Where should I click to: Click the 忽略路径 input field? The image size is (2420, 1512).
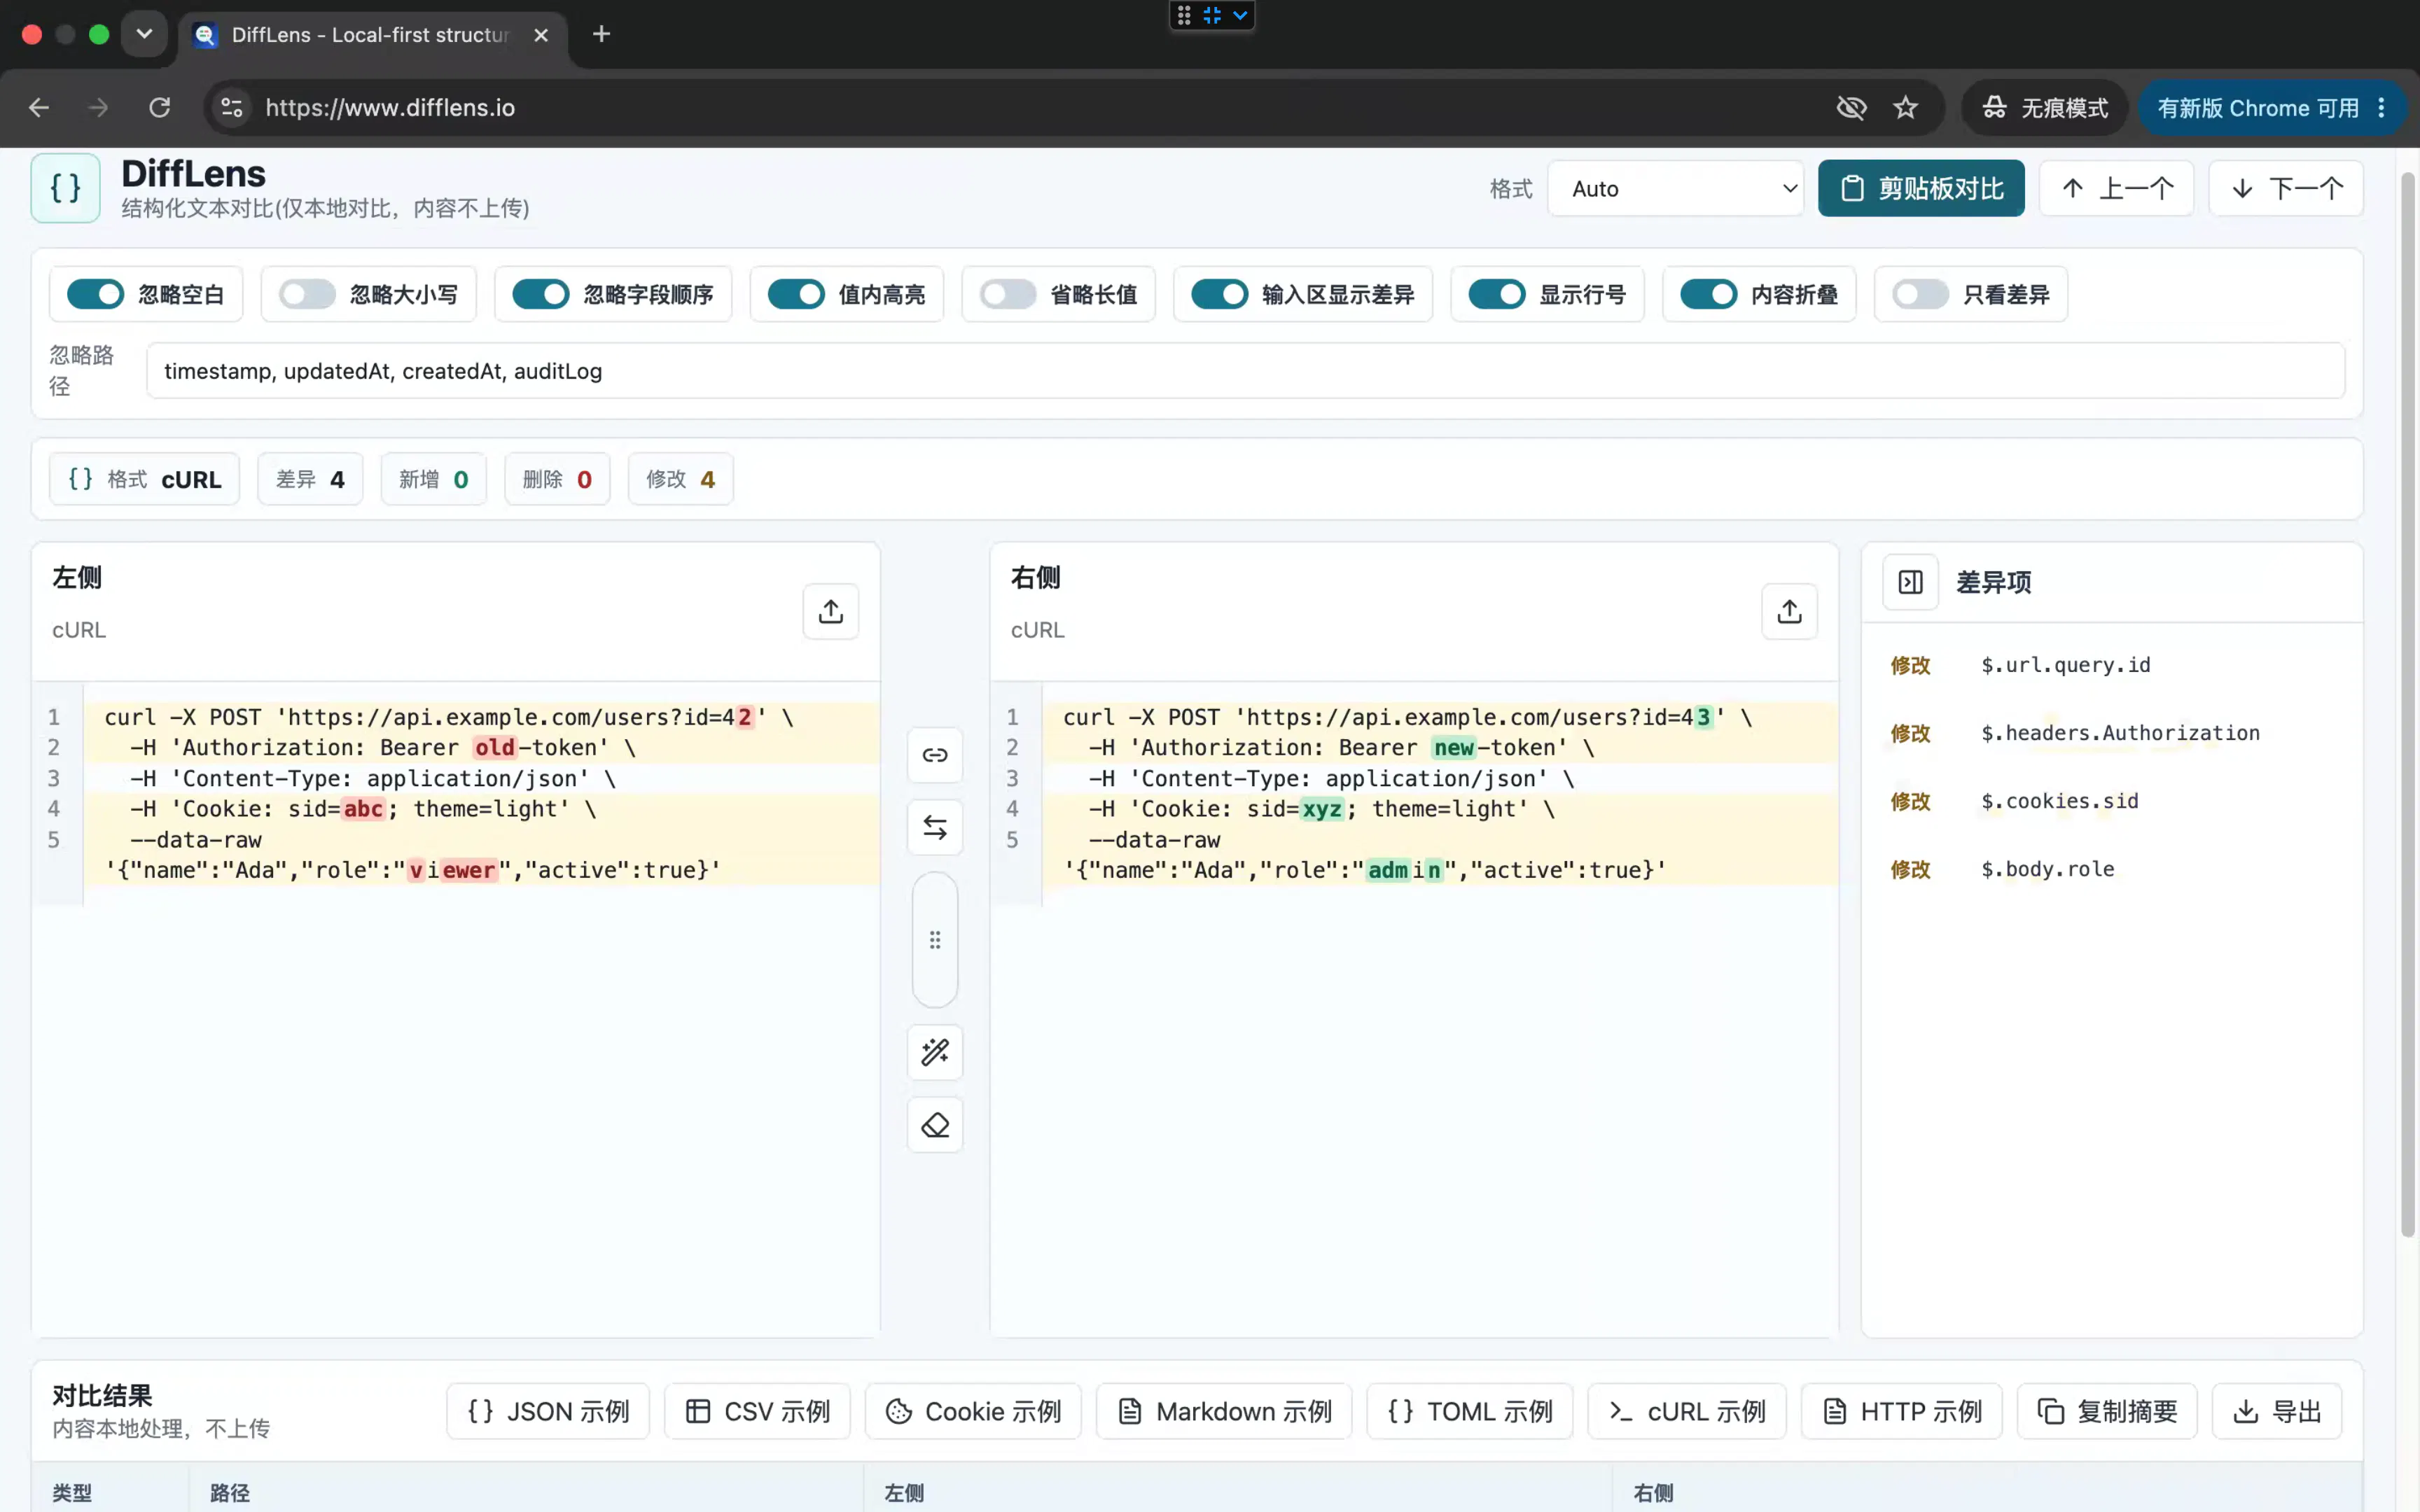click(1245, 371)
